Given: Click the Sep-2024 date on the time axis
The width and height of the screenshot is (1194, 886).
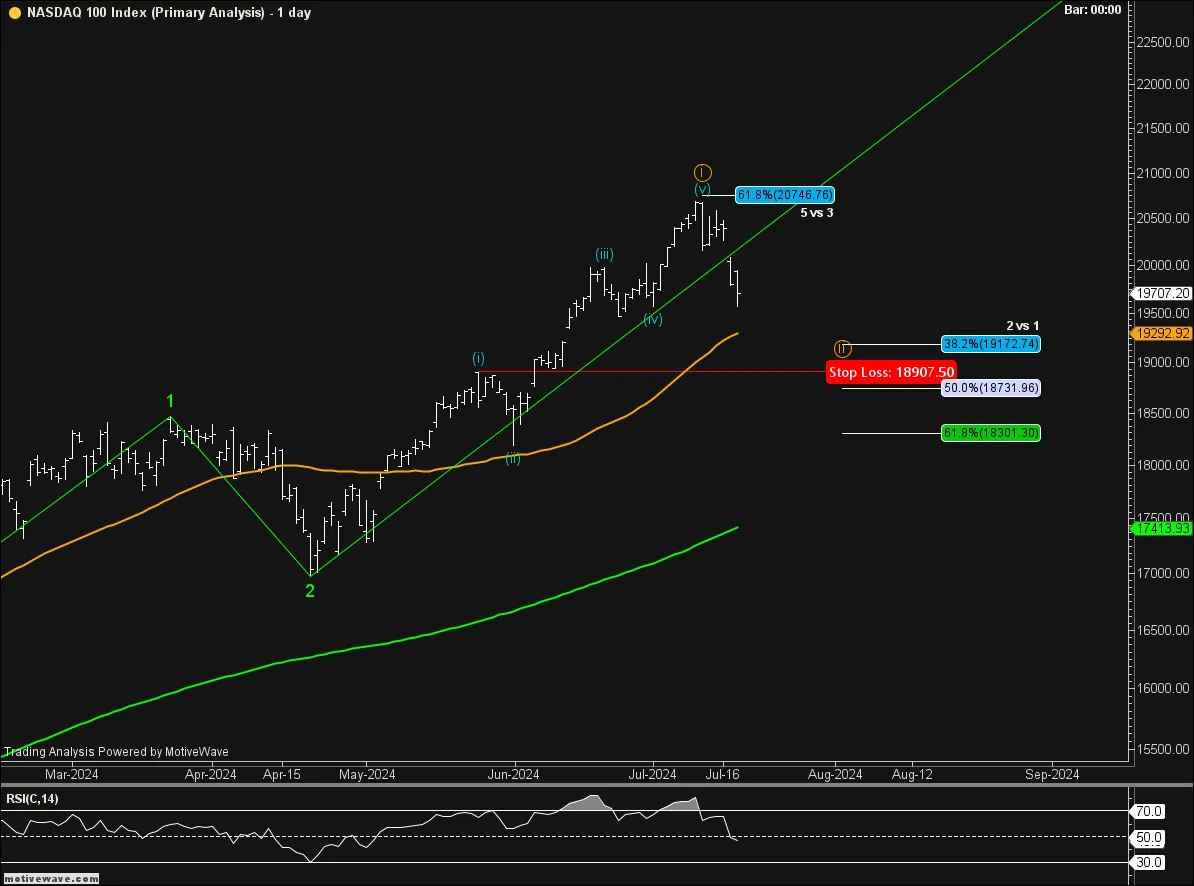Looking at the screenshot, I should click(1052, 774).
